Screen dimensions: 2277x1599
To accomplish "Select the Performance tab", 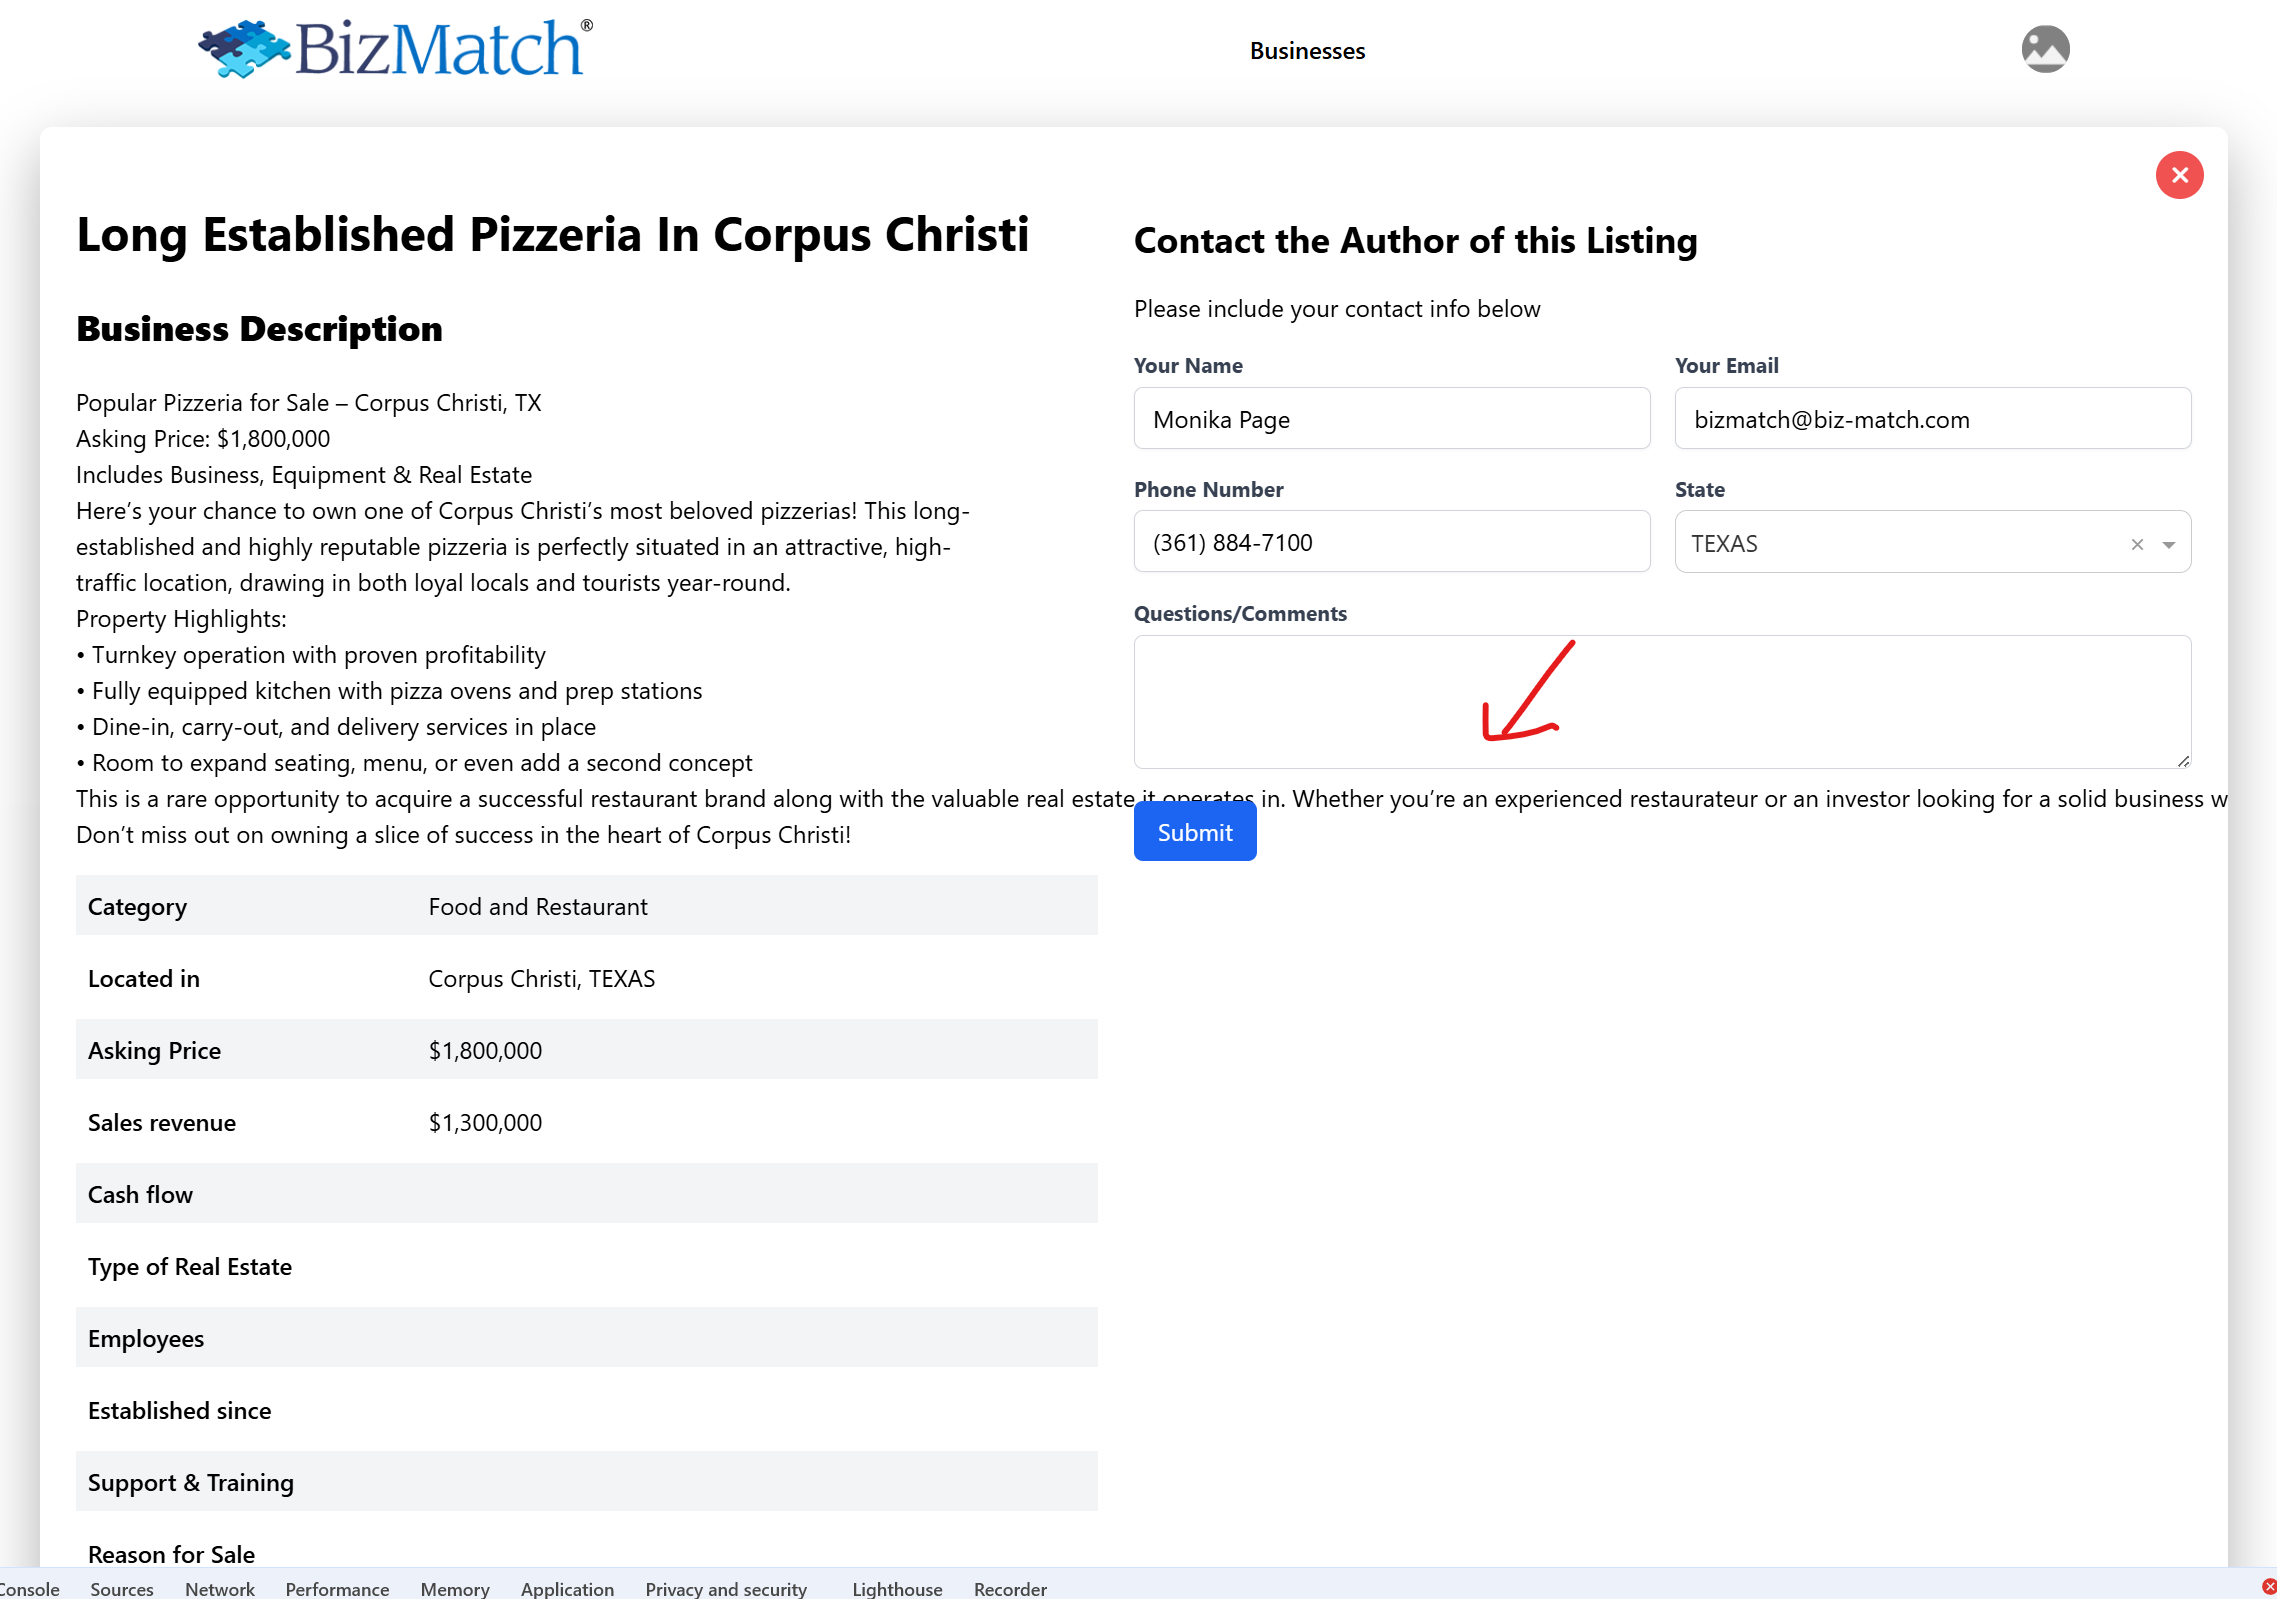I will click(x=337, y=1588).
